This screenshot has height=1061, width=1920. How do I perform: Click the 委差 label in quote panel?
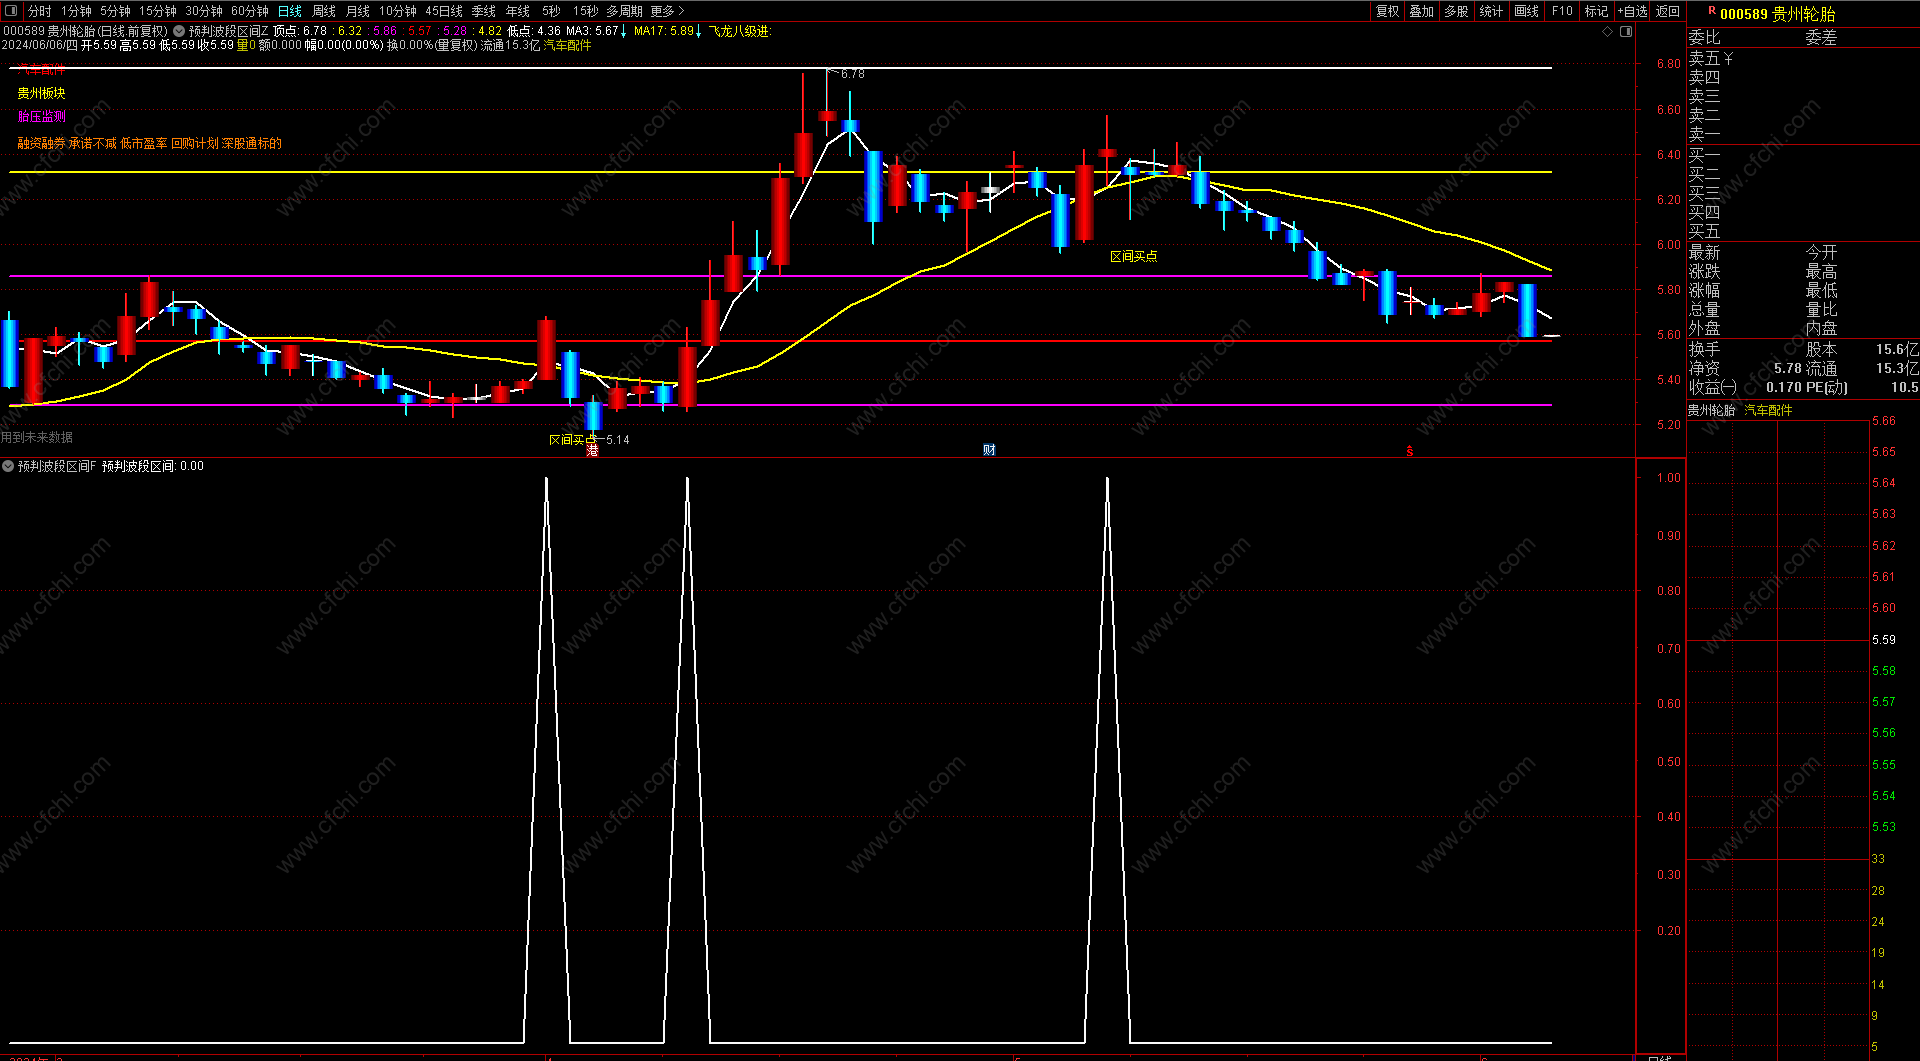click(x=1821, y=38)
